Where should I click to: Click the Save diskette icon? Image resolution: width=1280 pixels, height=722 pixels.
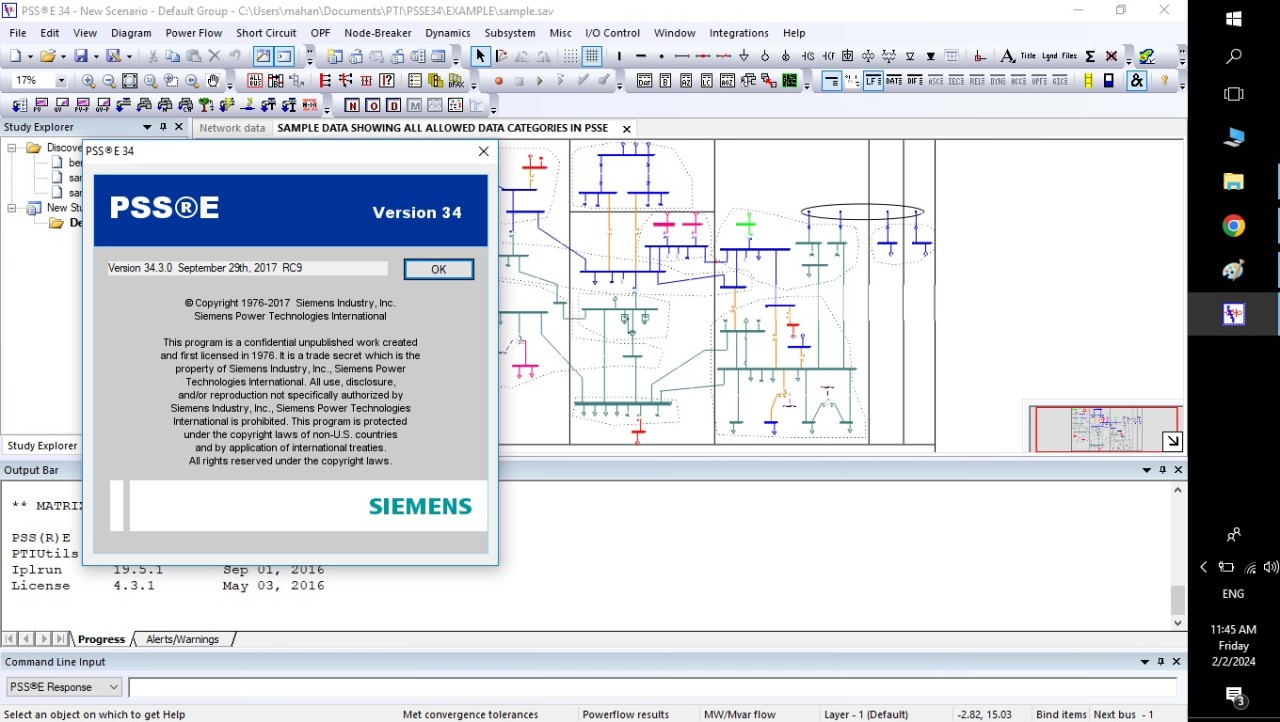(x=80, y=57)
